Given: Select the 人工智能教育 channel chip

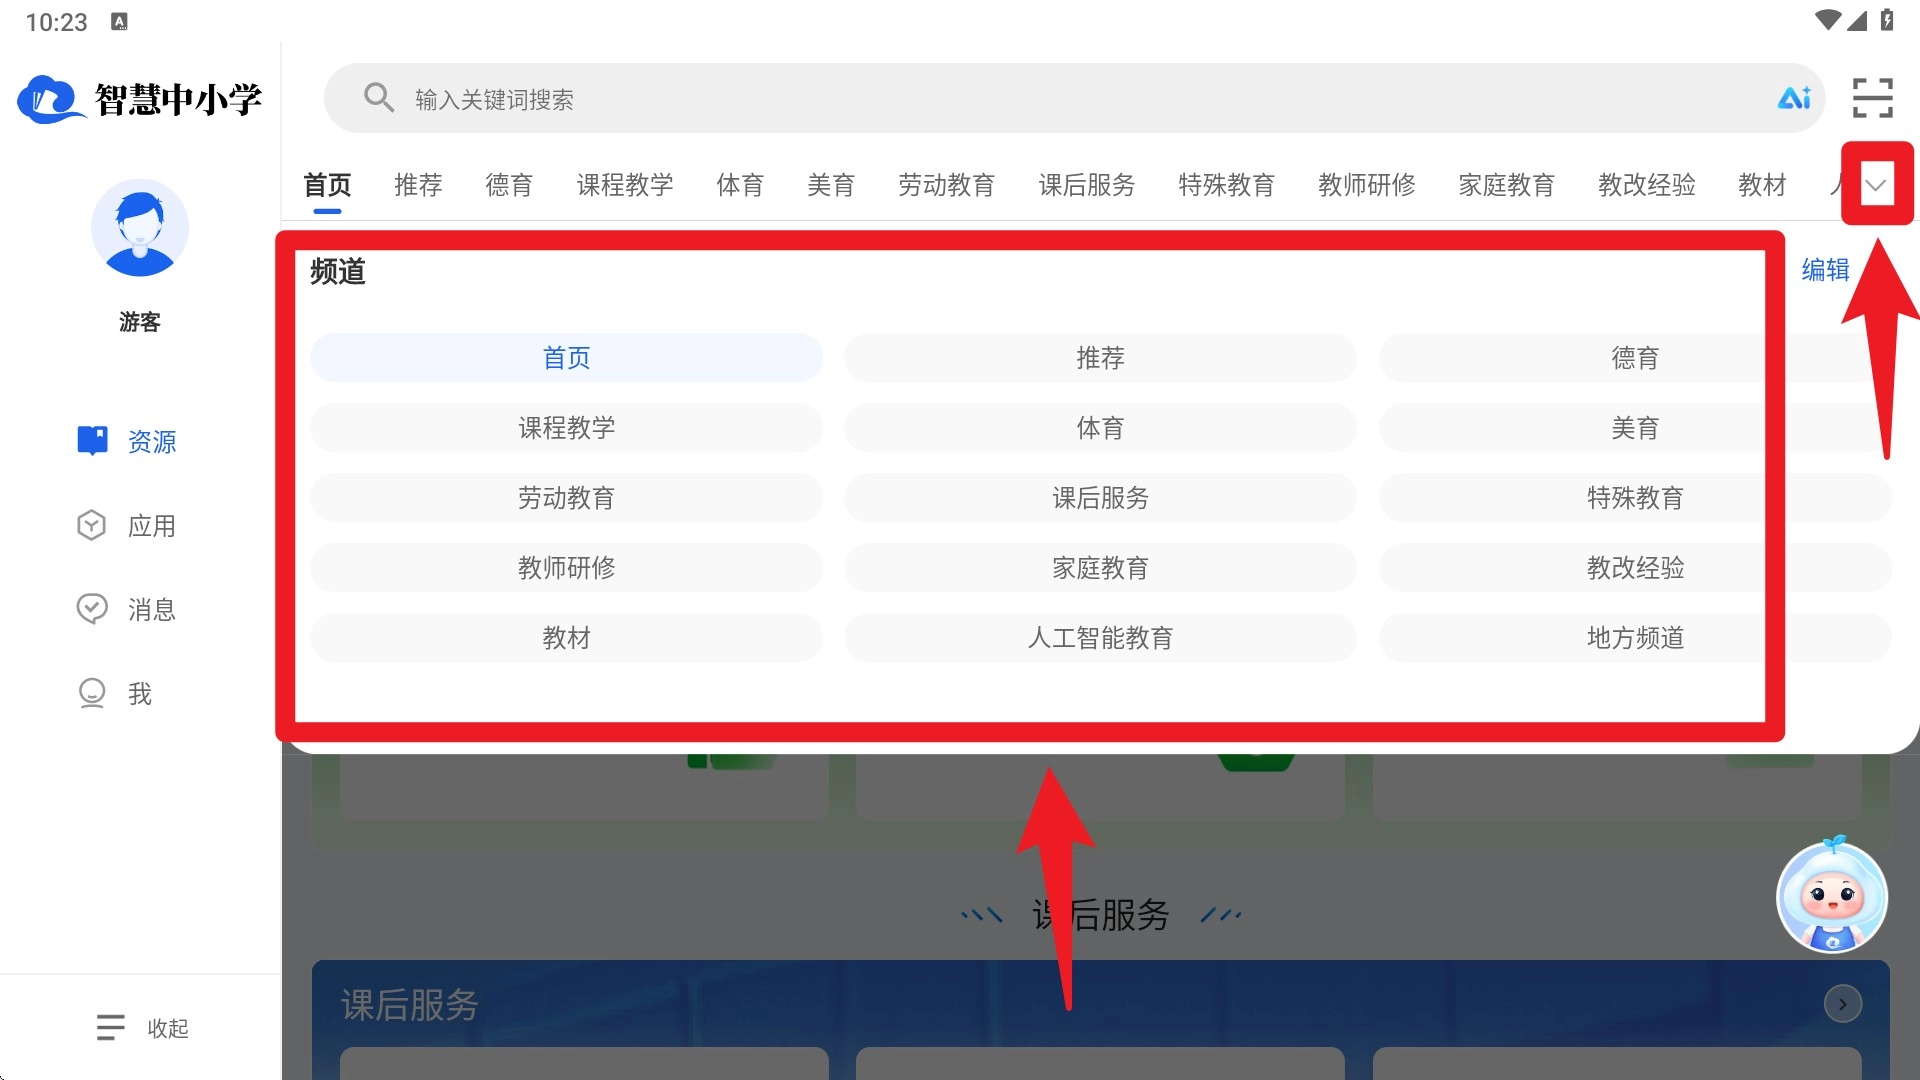Looking at the screenshot, I should pos(1100,638).
